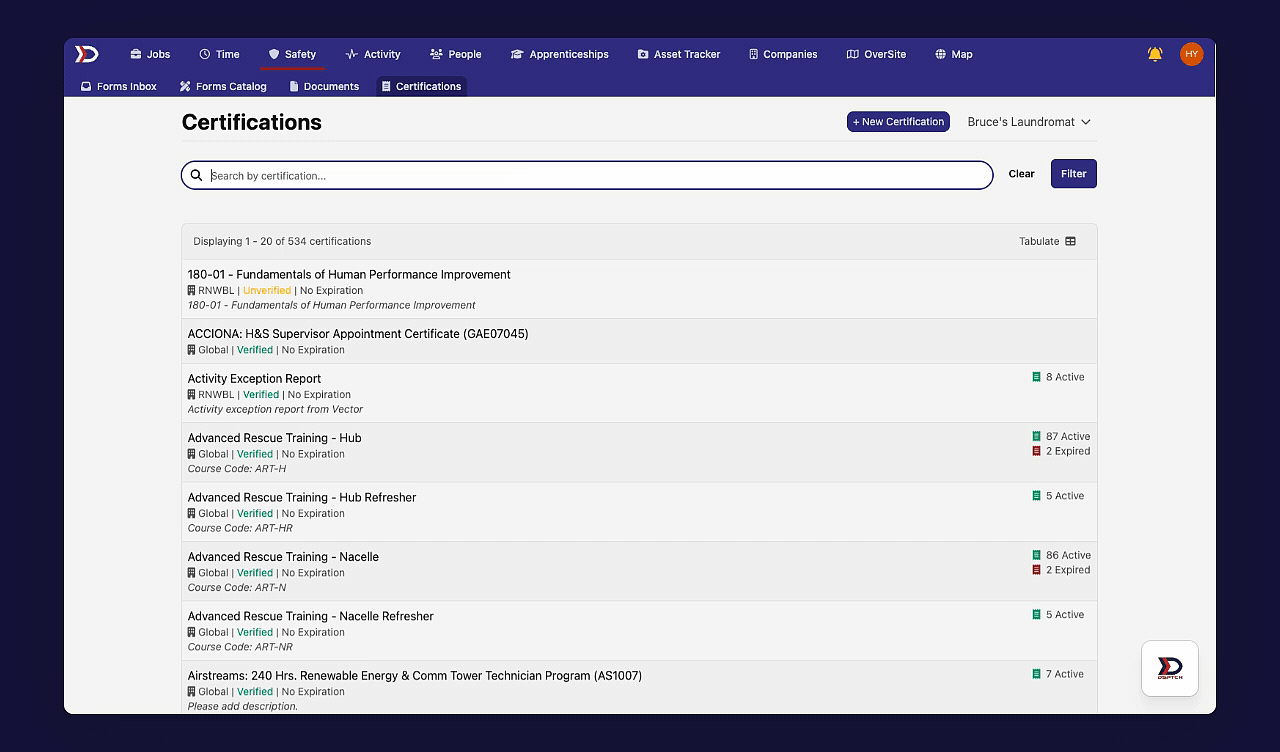Click the Jobs briefcase icon
This screenshot has height=752, width=1280.
tap(136, 54)
